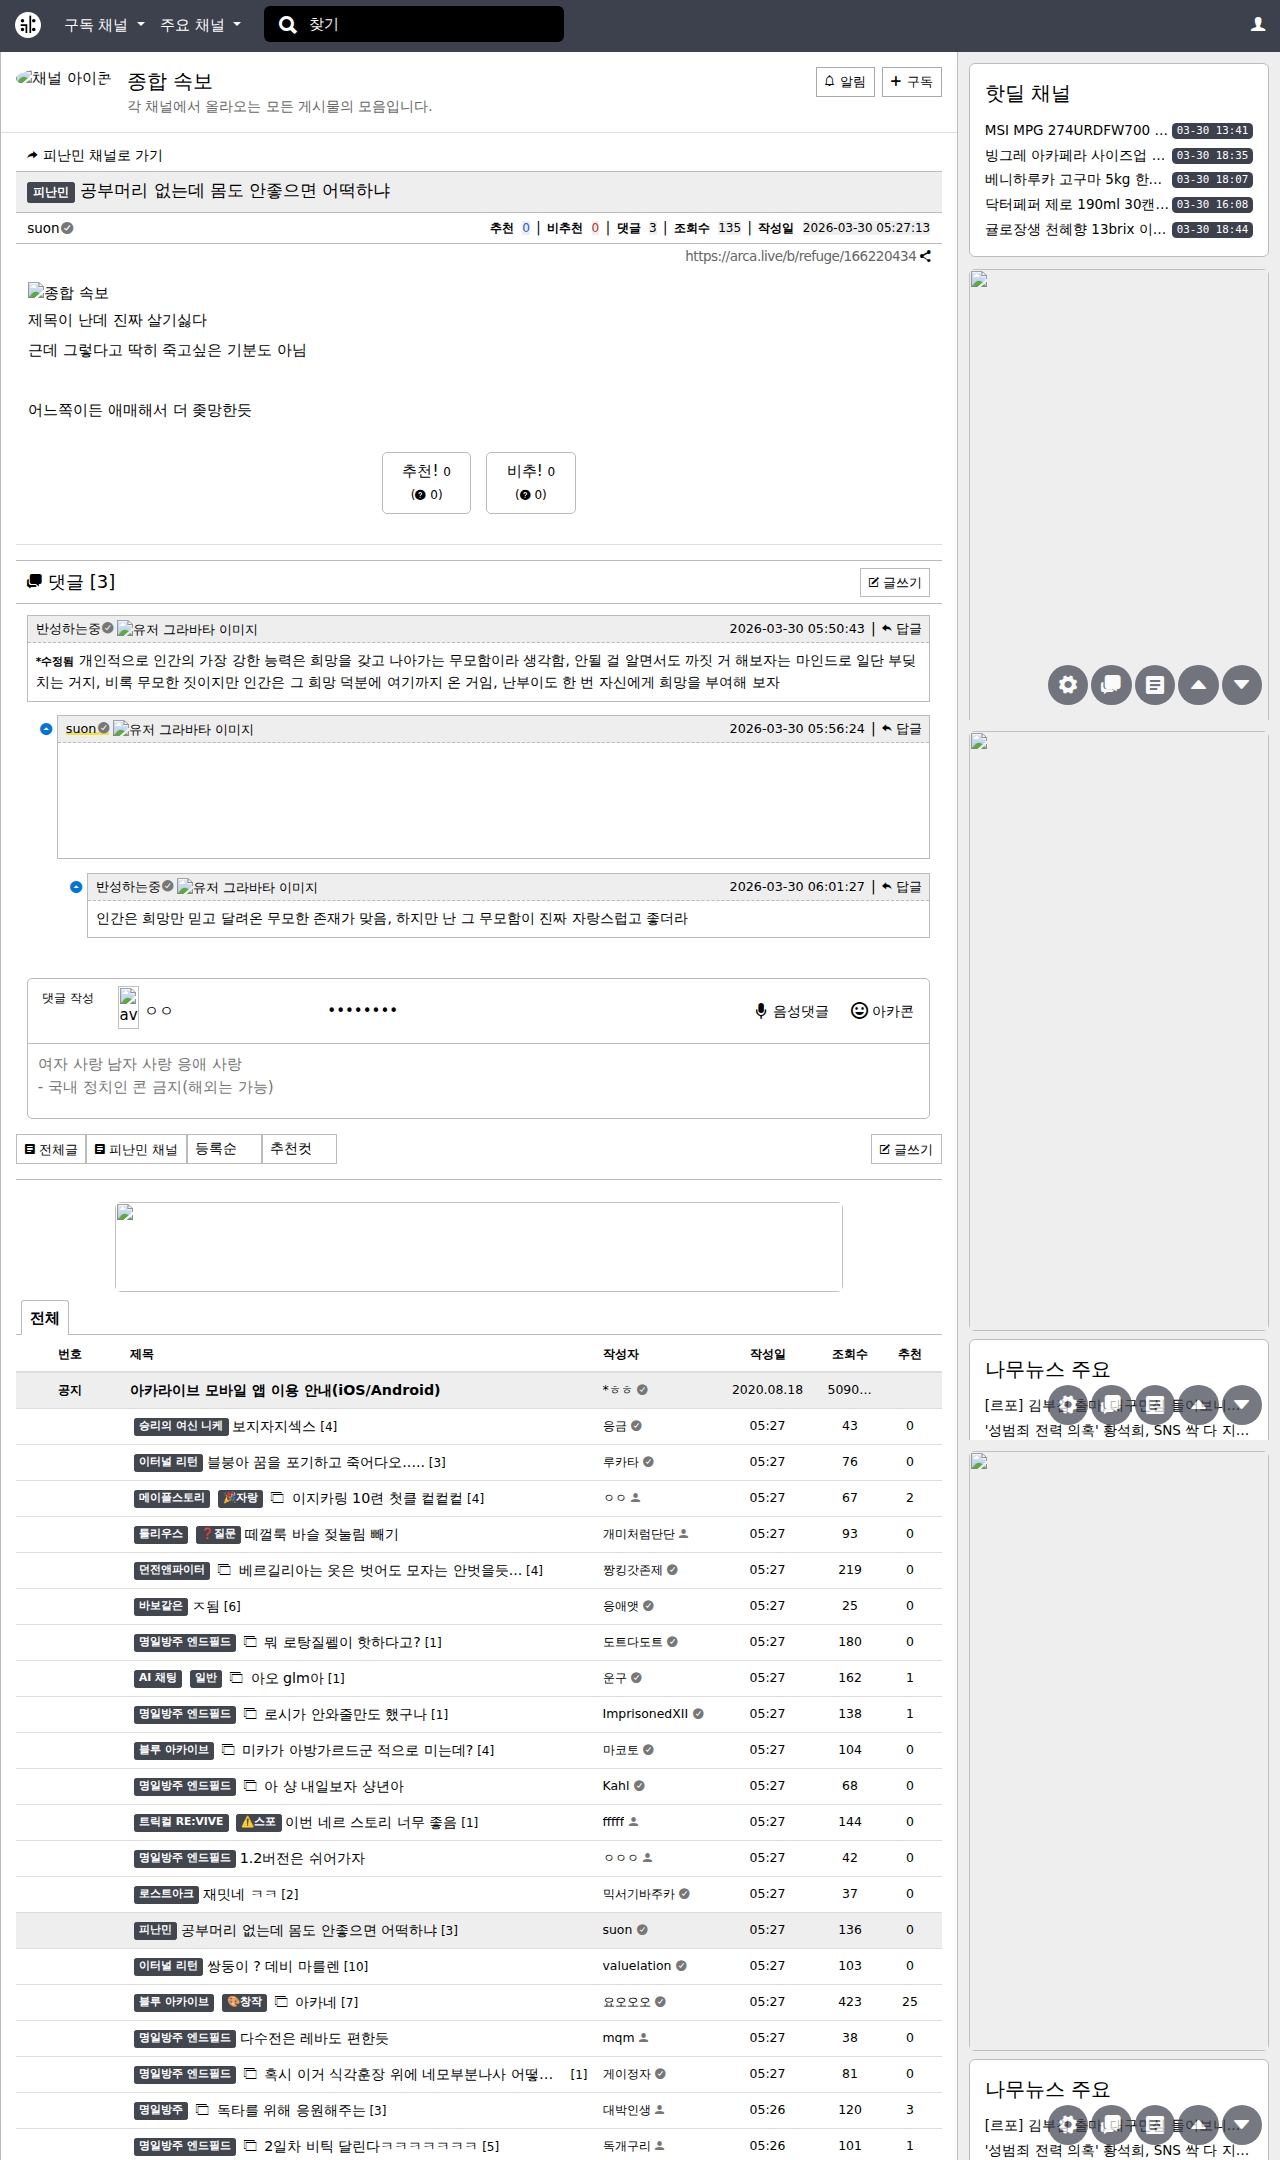Downvote the post with 비추! button
Viewport: 1280px width, 2160px height.
pyautogui.click(x=531, y=483)
